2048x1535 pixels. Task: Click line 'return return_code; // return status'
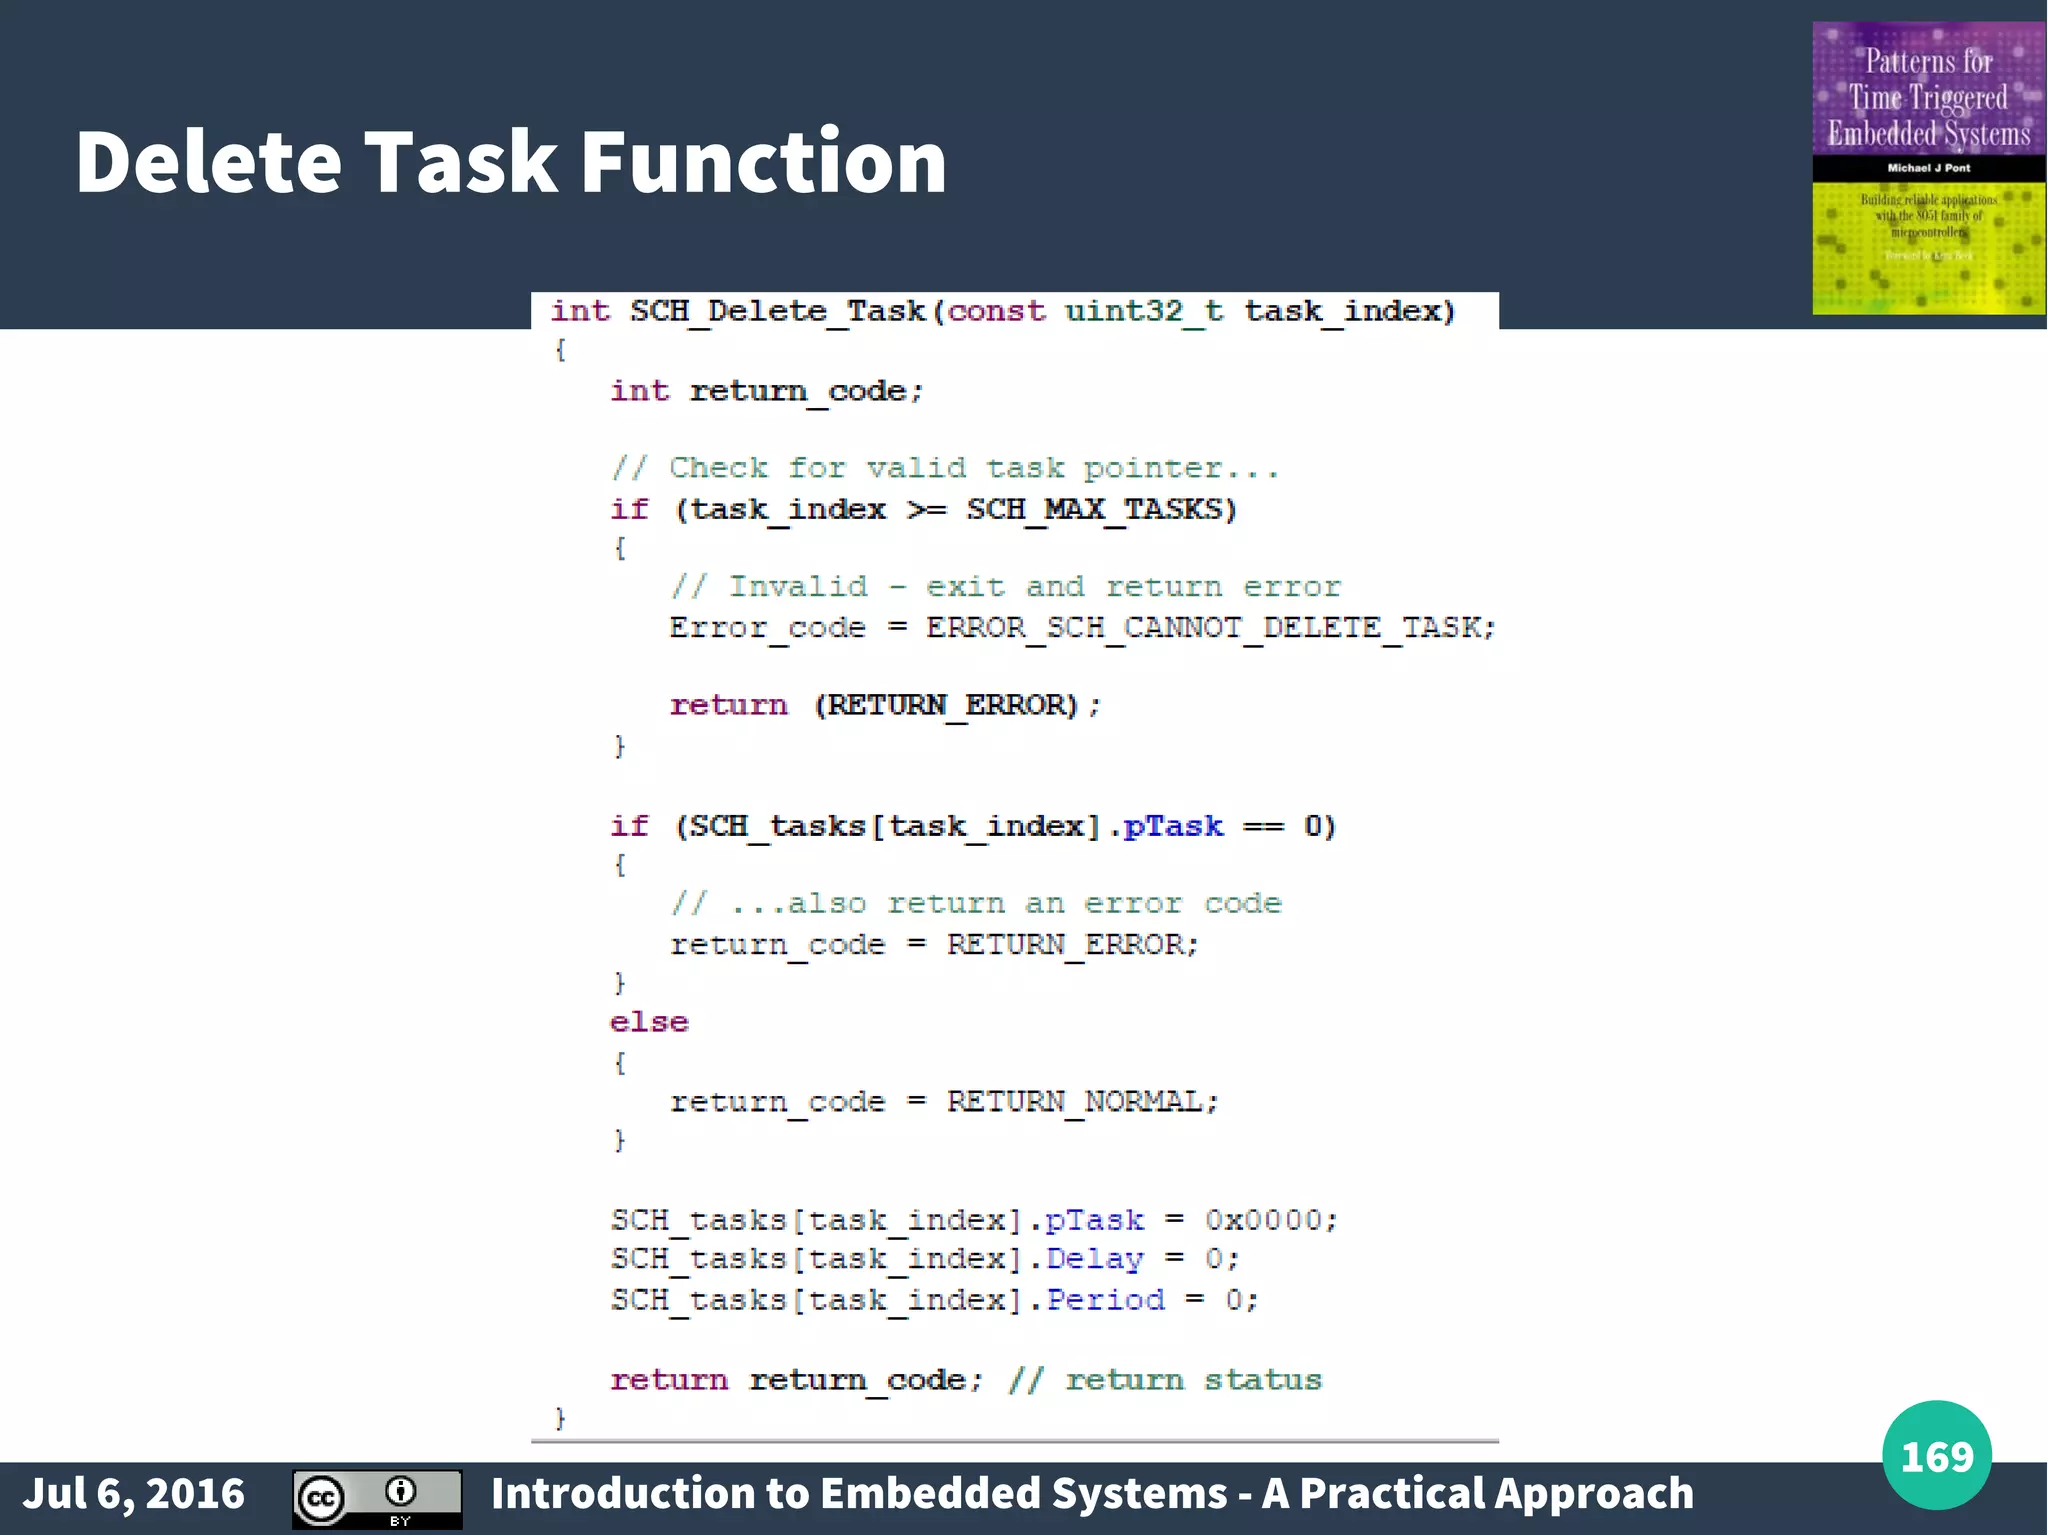tap(966, 1381)
